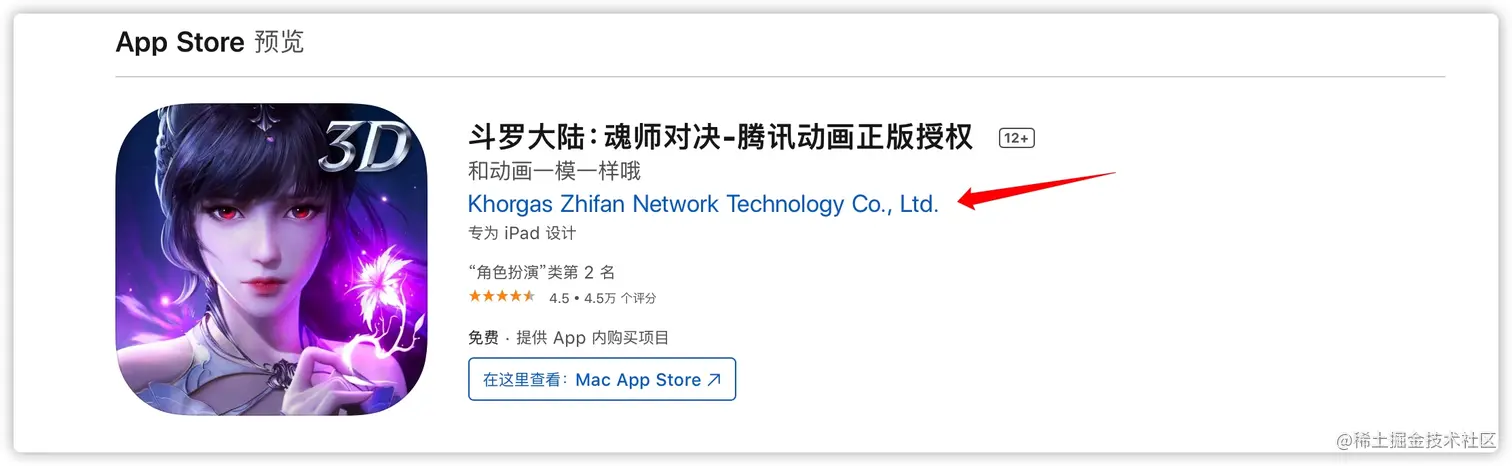This screenshot has width=1512, height=466.
Task: Click the App Store header title
Action: (180, 42)
